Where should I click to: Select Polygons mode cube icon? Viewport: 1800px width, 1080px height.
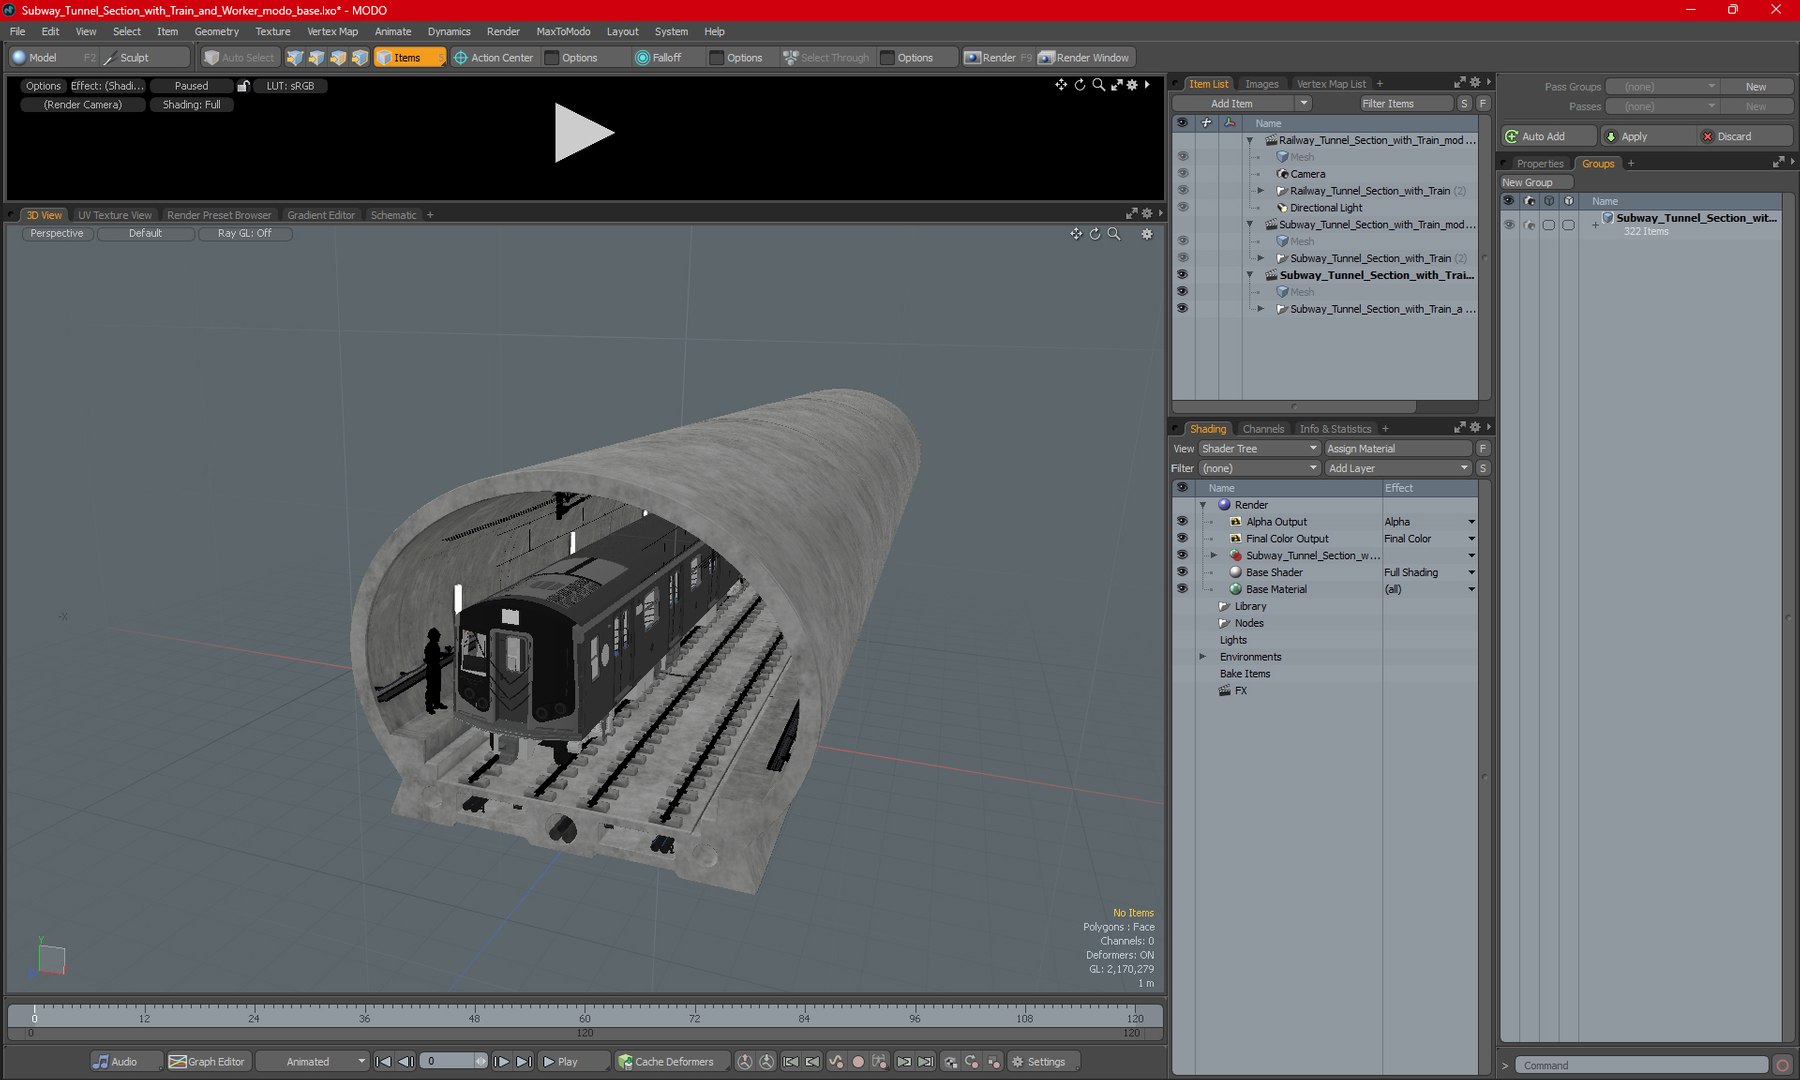[x=339, y=58]
